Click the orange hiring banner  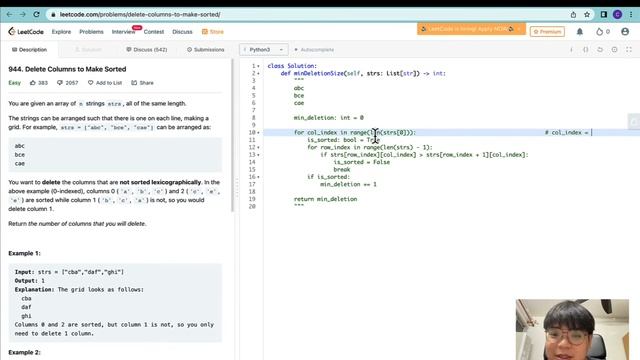471,29
